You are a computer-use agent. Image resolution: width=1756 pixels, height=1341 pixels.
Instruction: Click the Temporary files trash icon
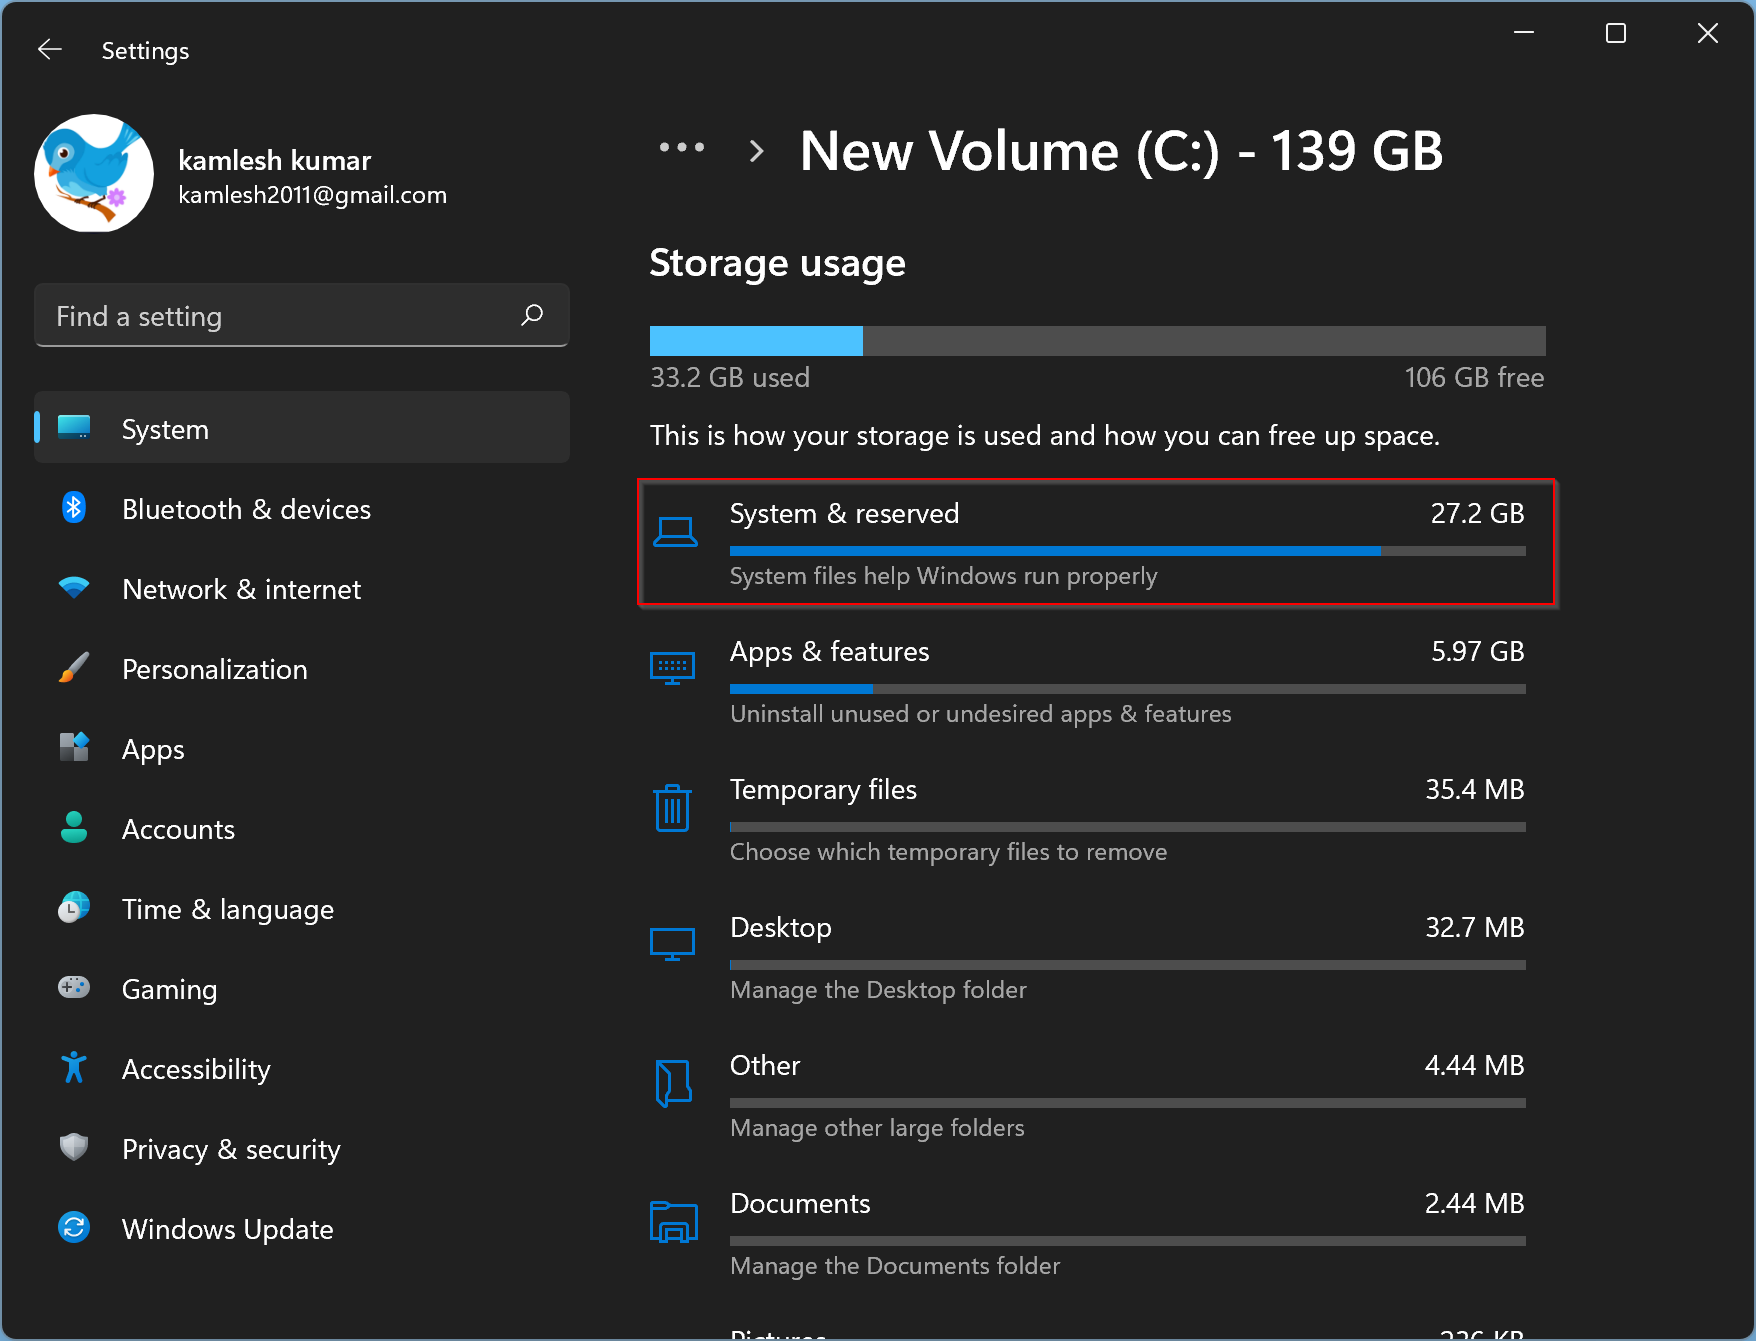click(672, 808)
